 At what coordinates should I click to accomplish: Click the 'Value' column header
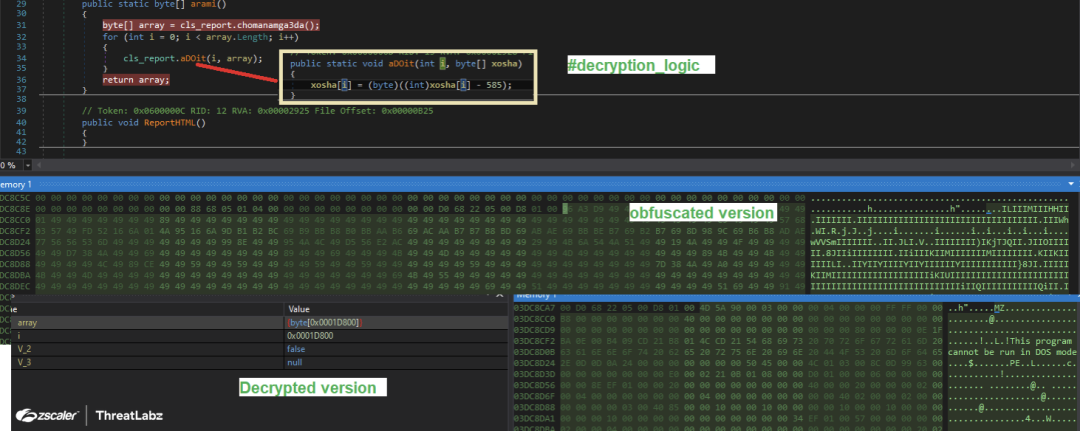tap(298, 309)
